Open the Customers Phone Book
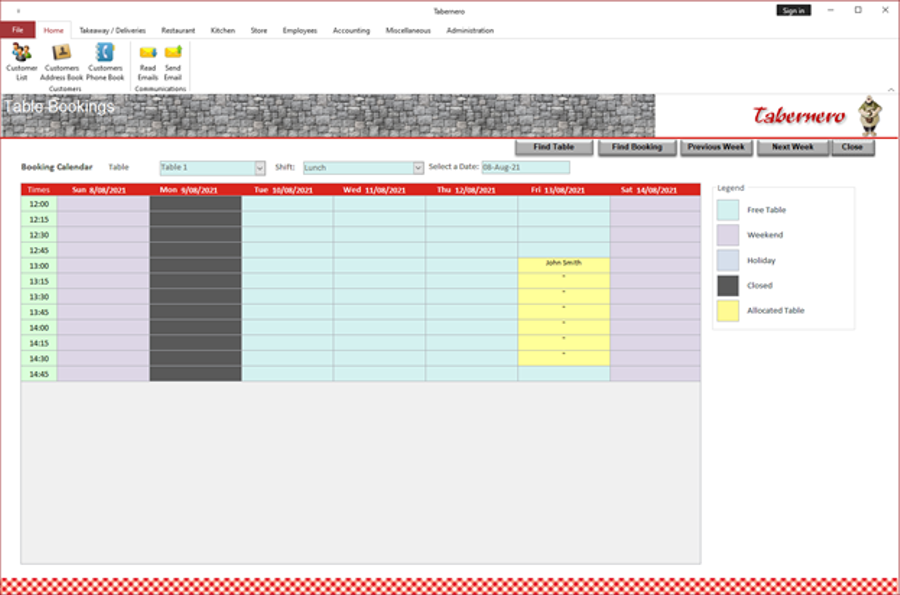 point(105,62)
